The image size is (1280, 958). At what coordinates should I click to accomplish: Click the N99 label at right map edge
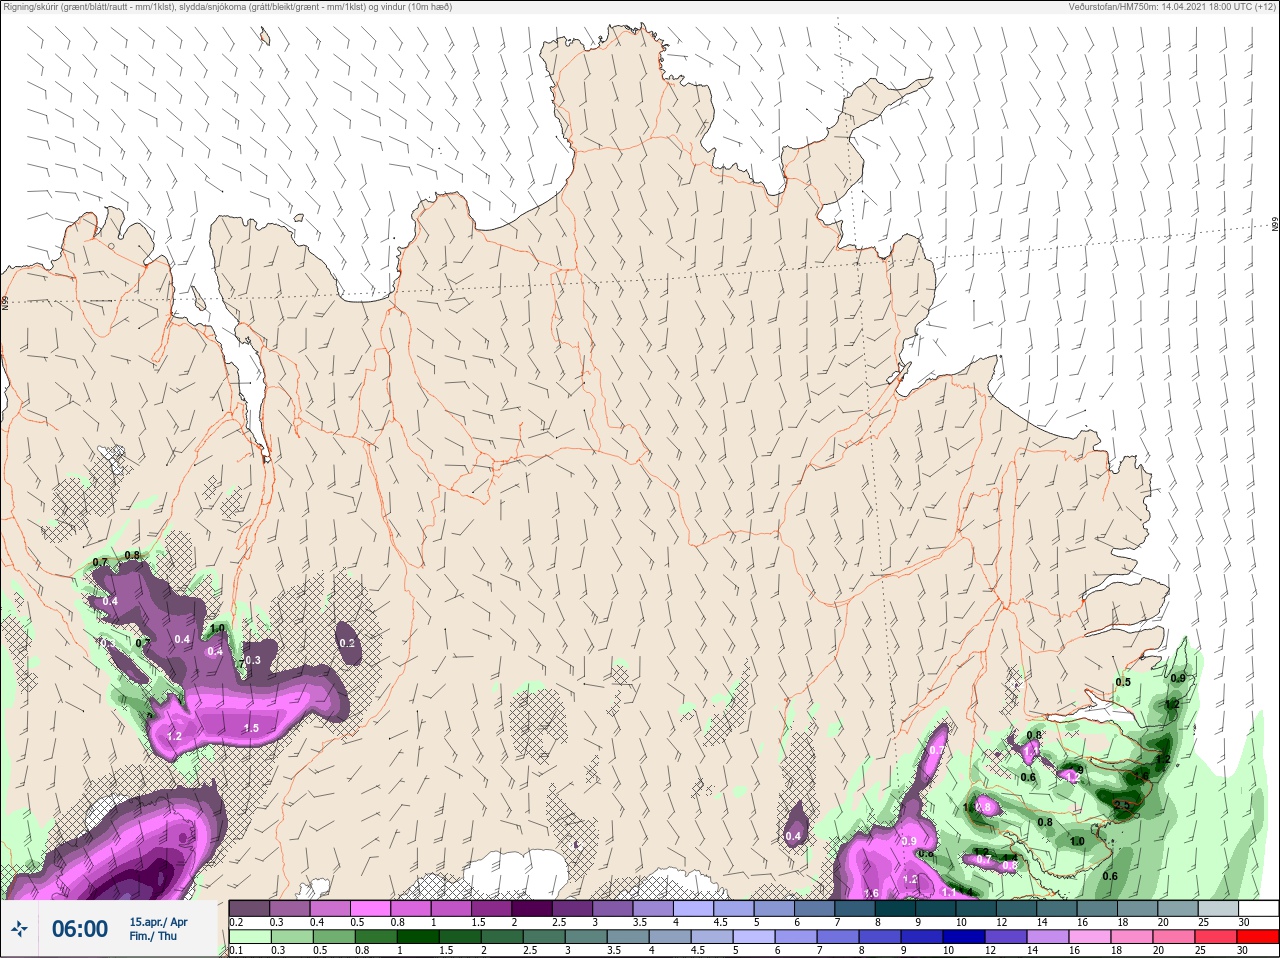click(x=1275, y=226)
